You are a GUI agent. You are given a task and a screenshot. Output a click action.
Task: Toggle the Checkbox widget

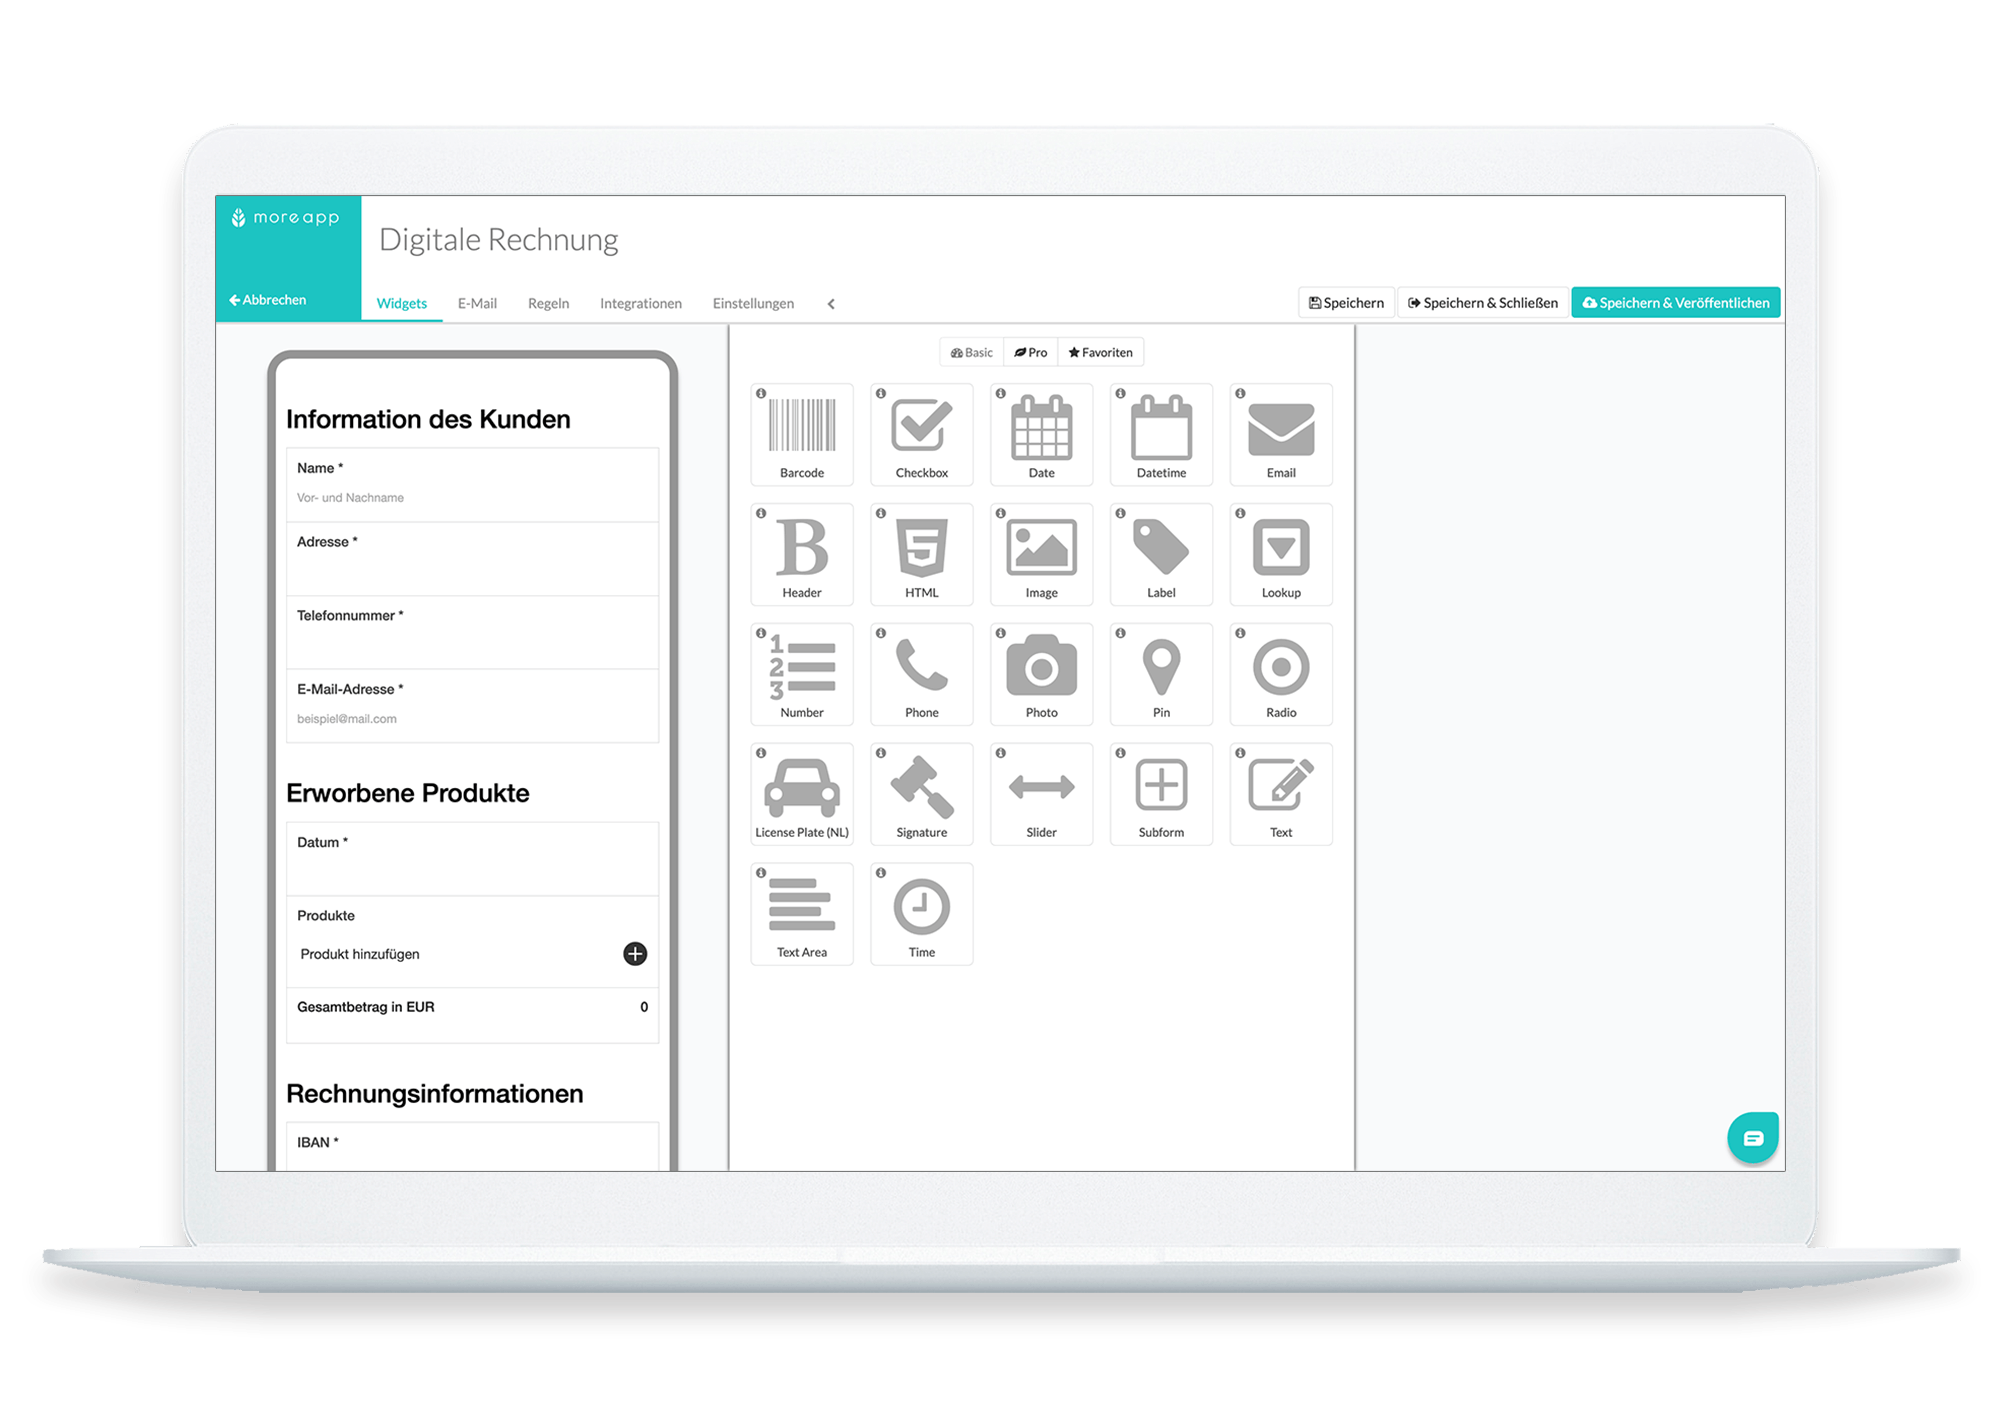coord(921,432)
